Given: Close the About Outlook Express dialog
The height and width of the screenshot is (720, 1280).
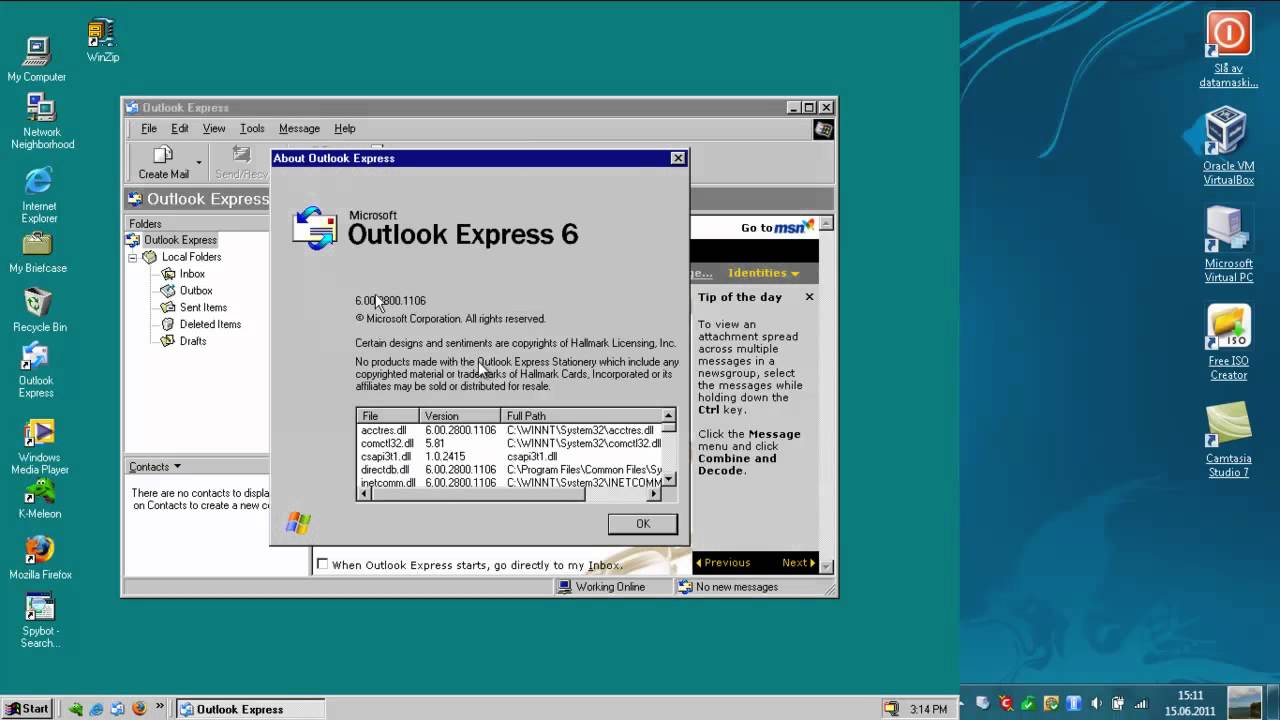Looking at the screenshot, I should tap(678, 158).
